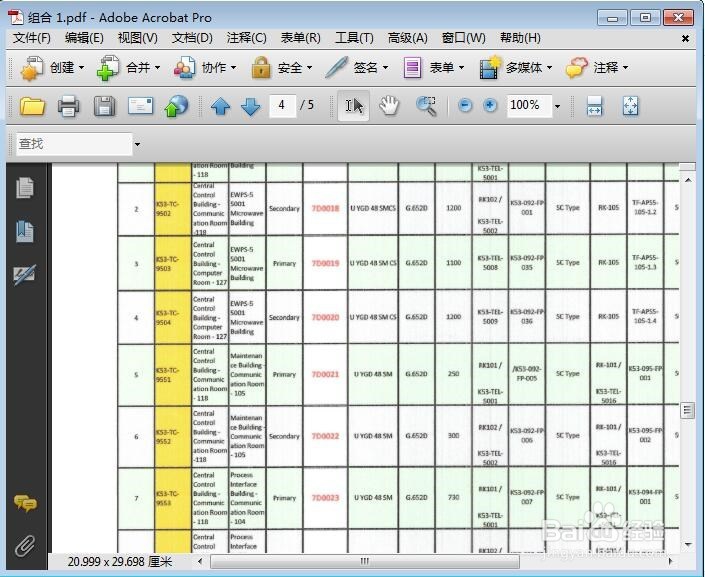Click the red 7D0021 table cell
Screen dimensions: 705x577
click(x=325, y=374)
